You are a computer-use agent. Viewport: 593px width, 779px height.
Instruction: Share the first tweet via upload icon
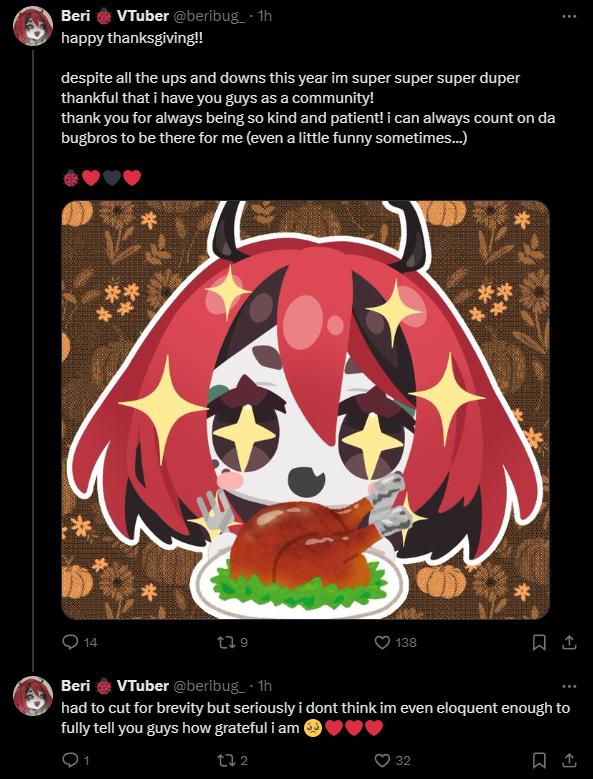pyautogui.click(x=569, y=642)
